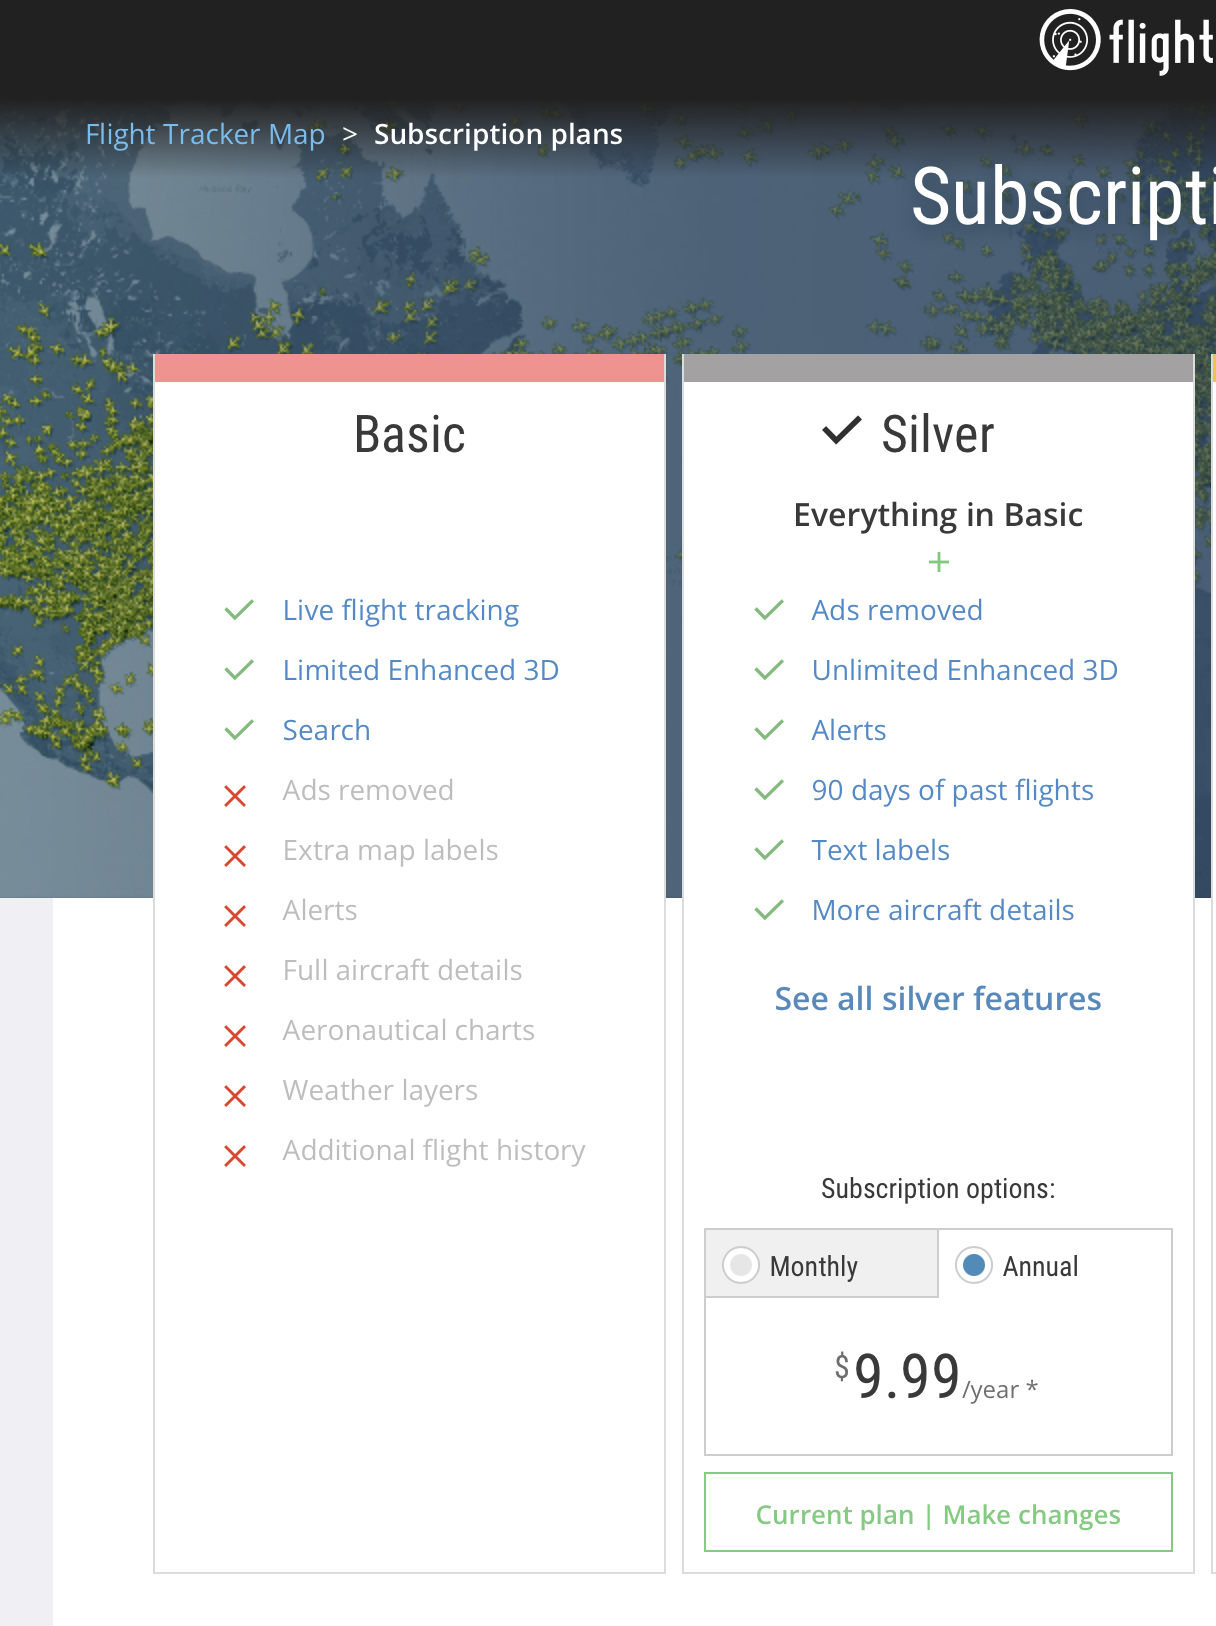Screen dimensions: 1216x1626
Task: Click the Search feature link in Basic
Action: coord(326,730)
